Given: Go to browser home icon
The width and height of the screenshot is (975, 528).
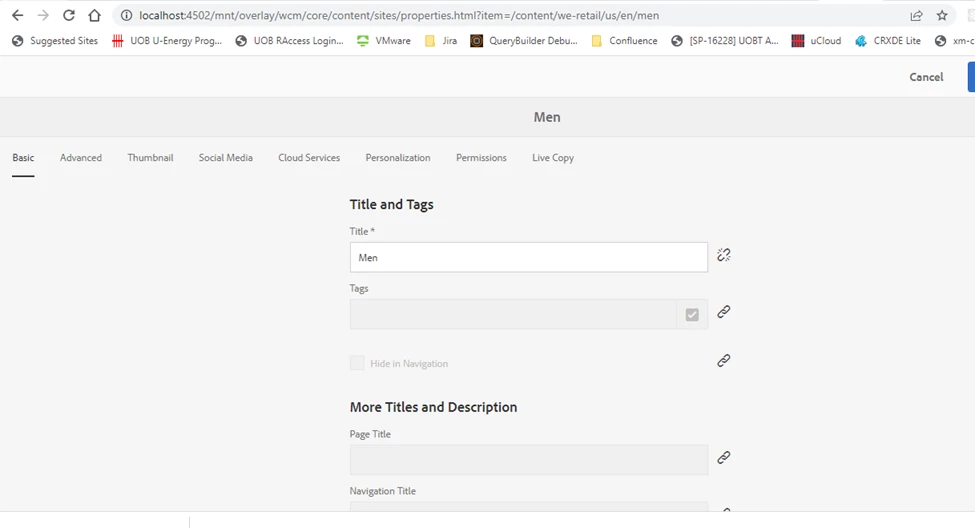Looking at the screenshot, I should point(94,16).
